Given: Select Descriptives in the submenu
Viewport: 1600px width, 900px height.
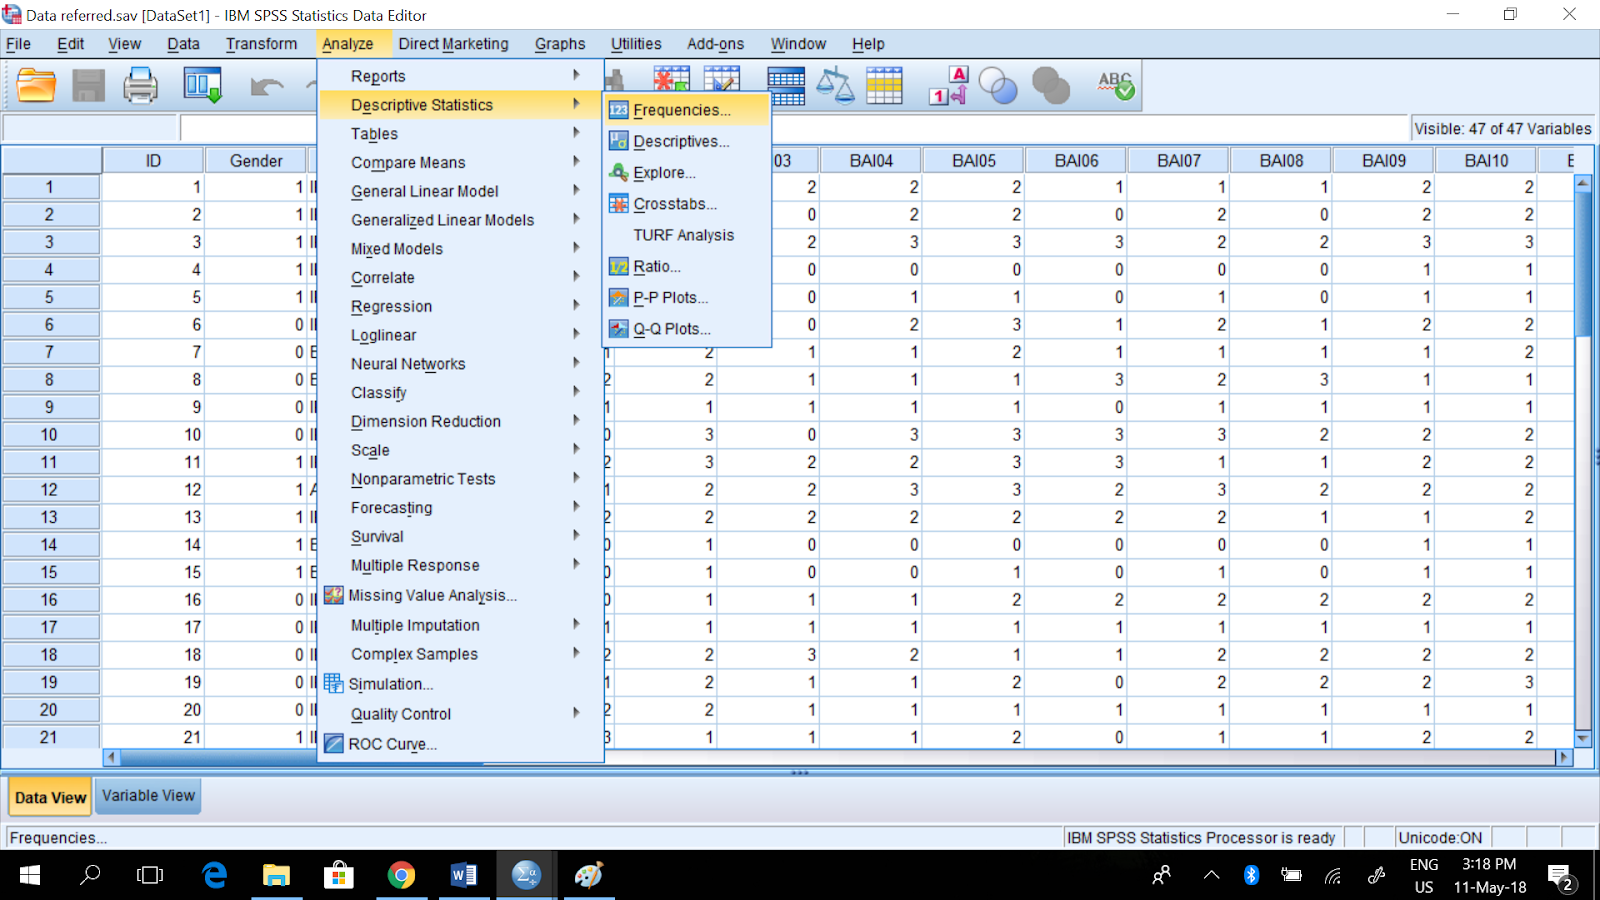Looking at the screenshot, I should click(686, 141).
